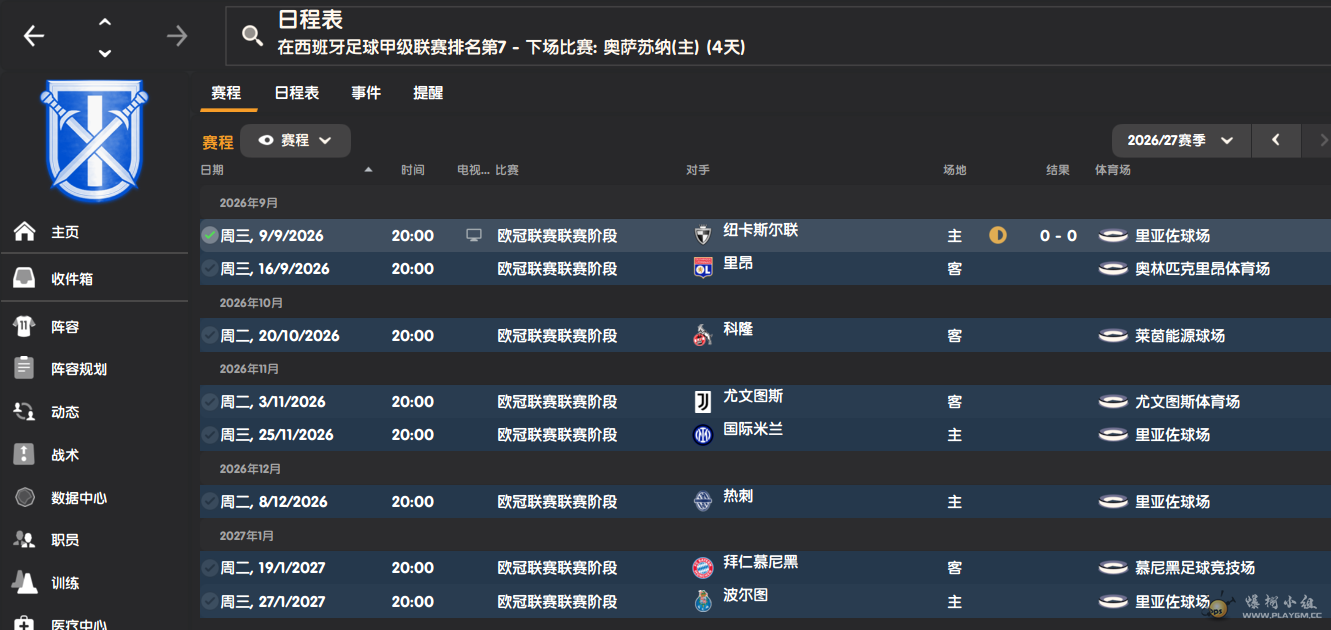Toggle checkmark on the 16/9/2026 Lyon fixture
The width and height of the screenshot is (1331, 630).
pyautogui.click(x=210, y=268)
